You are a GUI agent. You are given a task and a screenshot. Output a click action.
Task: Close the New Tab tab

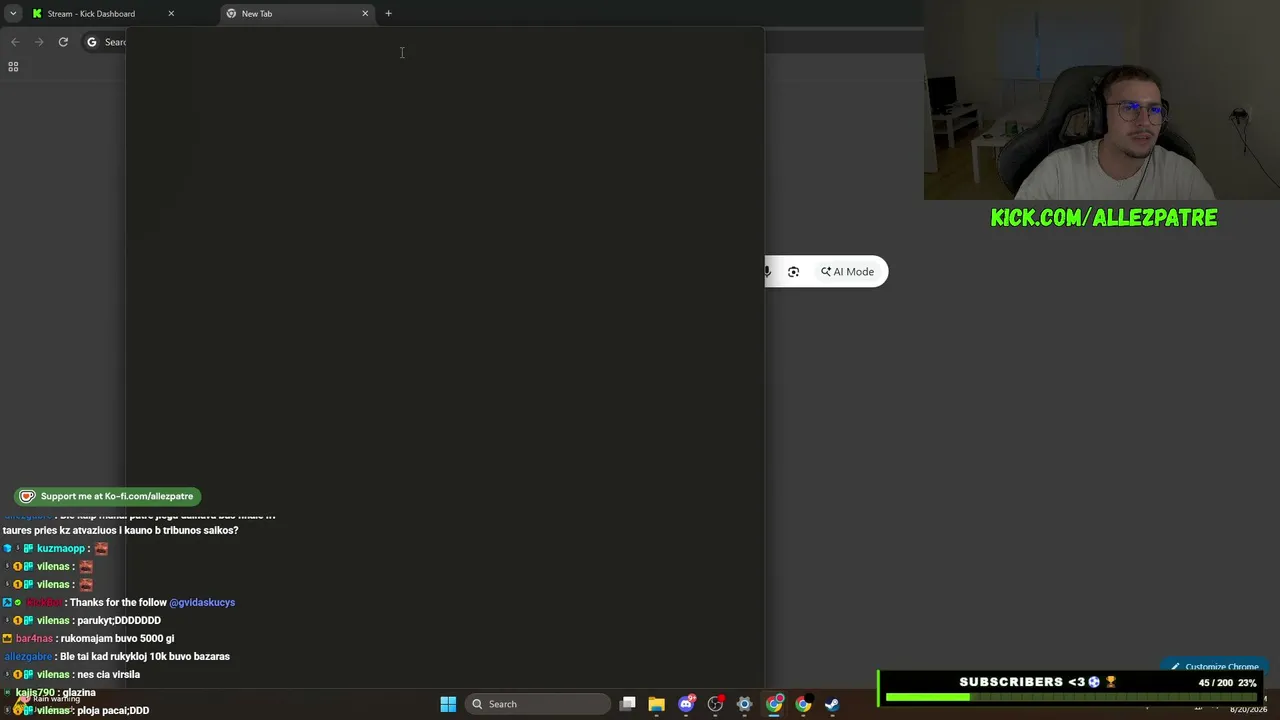pyautogui.click(x=365, y=13)
